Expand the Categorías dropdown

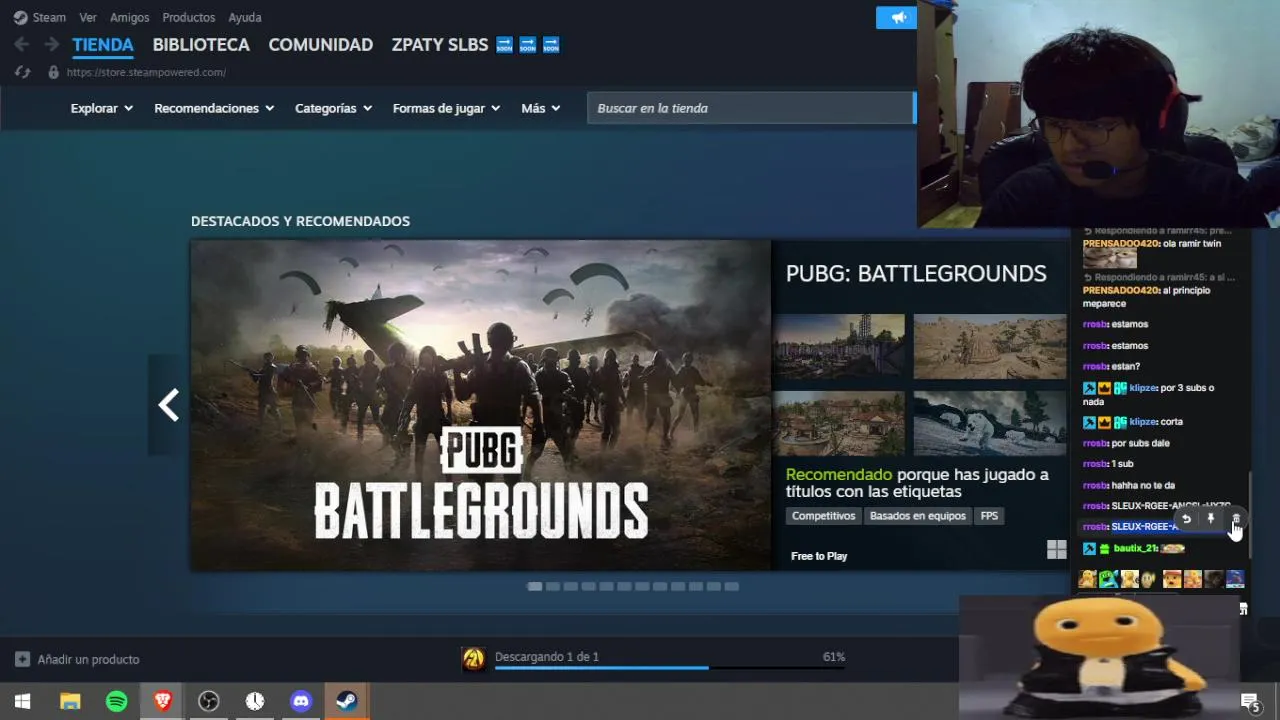tap(333, 108)
